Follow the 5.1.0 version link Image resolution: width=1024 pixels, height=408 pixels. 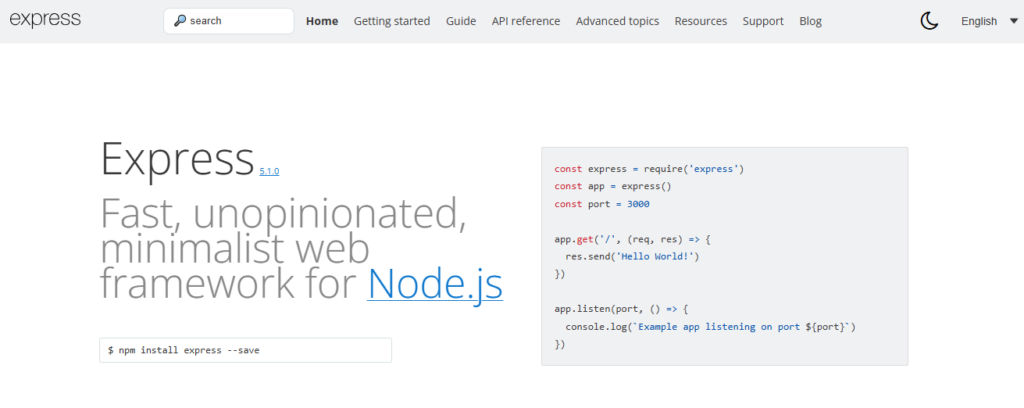click(269, 171)
